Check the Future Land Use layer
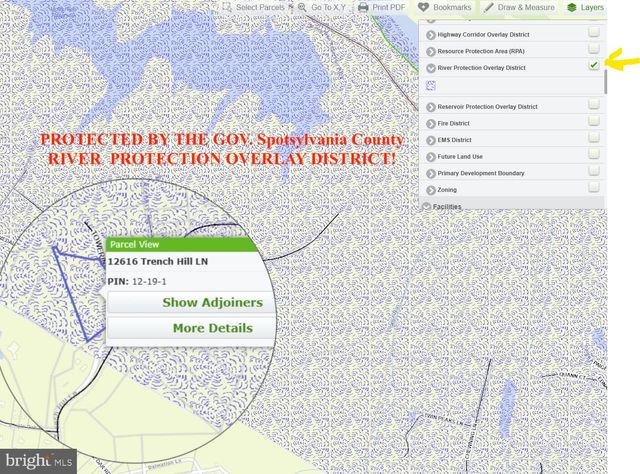Image resolution: width=640 pixels, height=474 pixels. [x=594, y=154]
